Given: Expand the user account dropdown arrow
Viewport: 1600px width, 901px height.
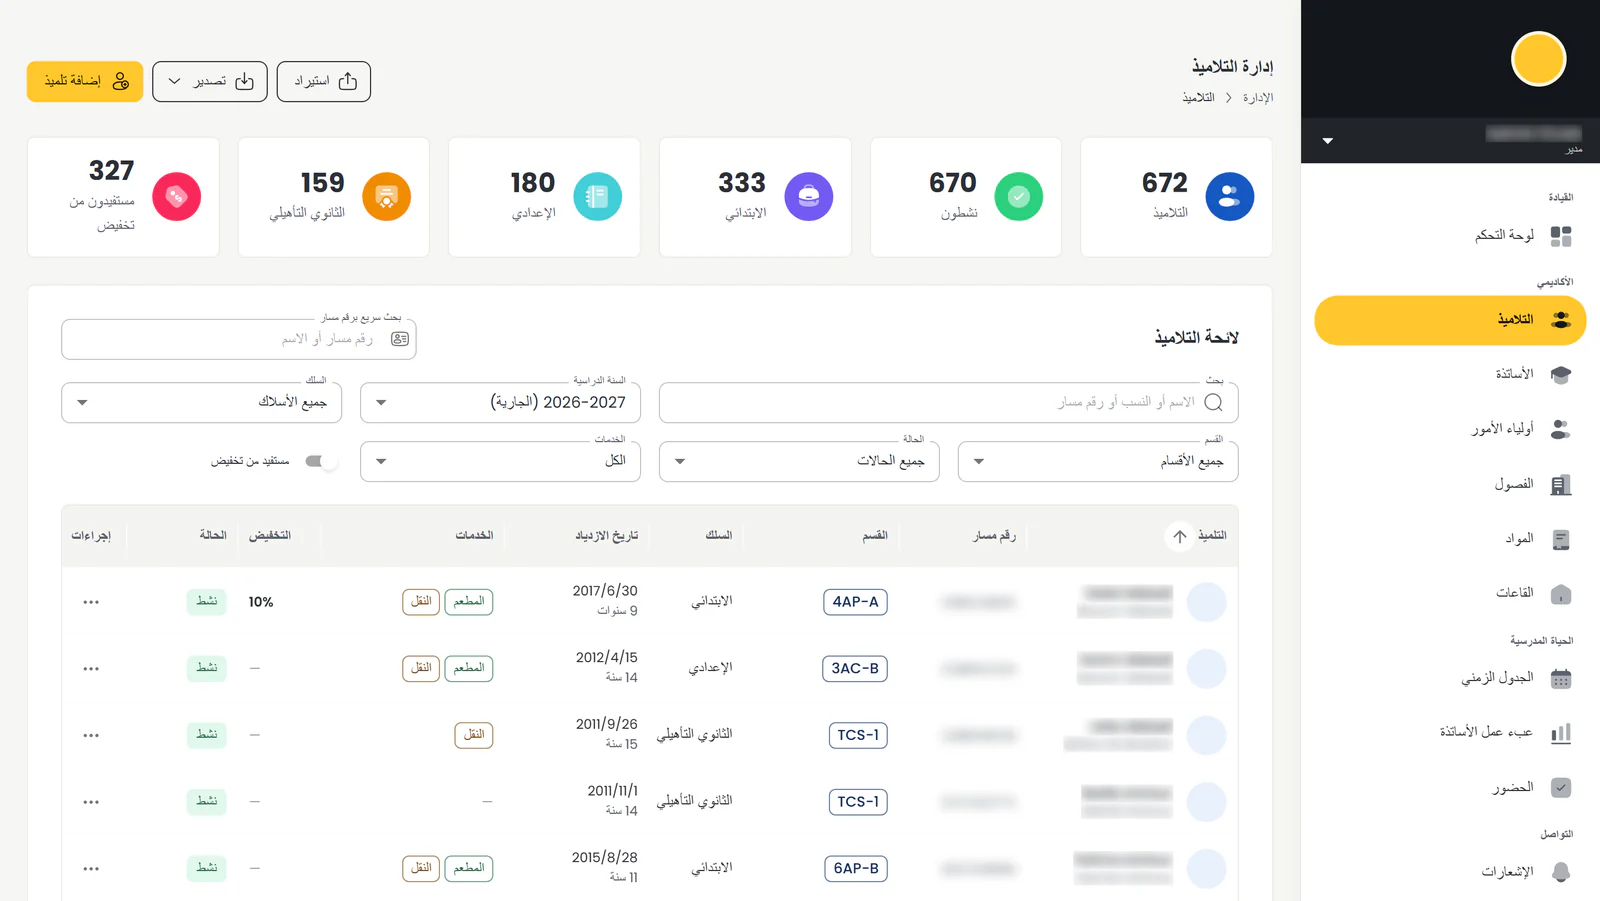Looking at the screenshot, I should tap(1328, 141).
